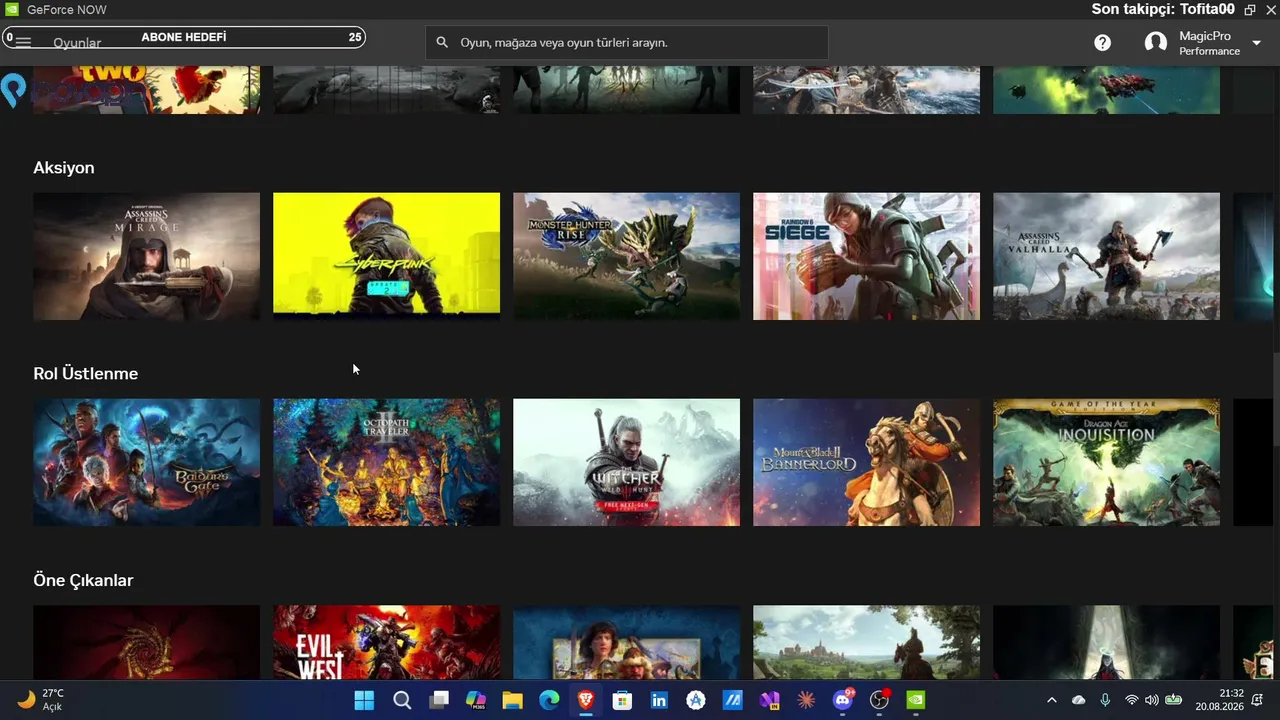Open Rainbow Six Siege game tile
Image resolution: width=1280 pixels, height=720 pixels.
[866, 256]
